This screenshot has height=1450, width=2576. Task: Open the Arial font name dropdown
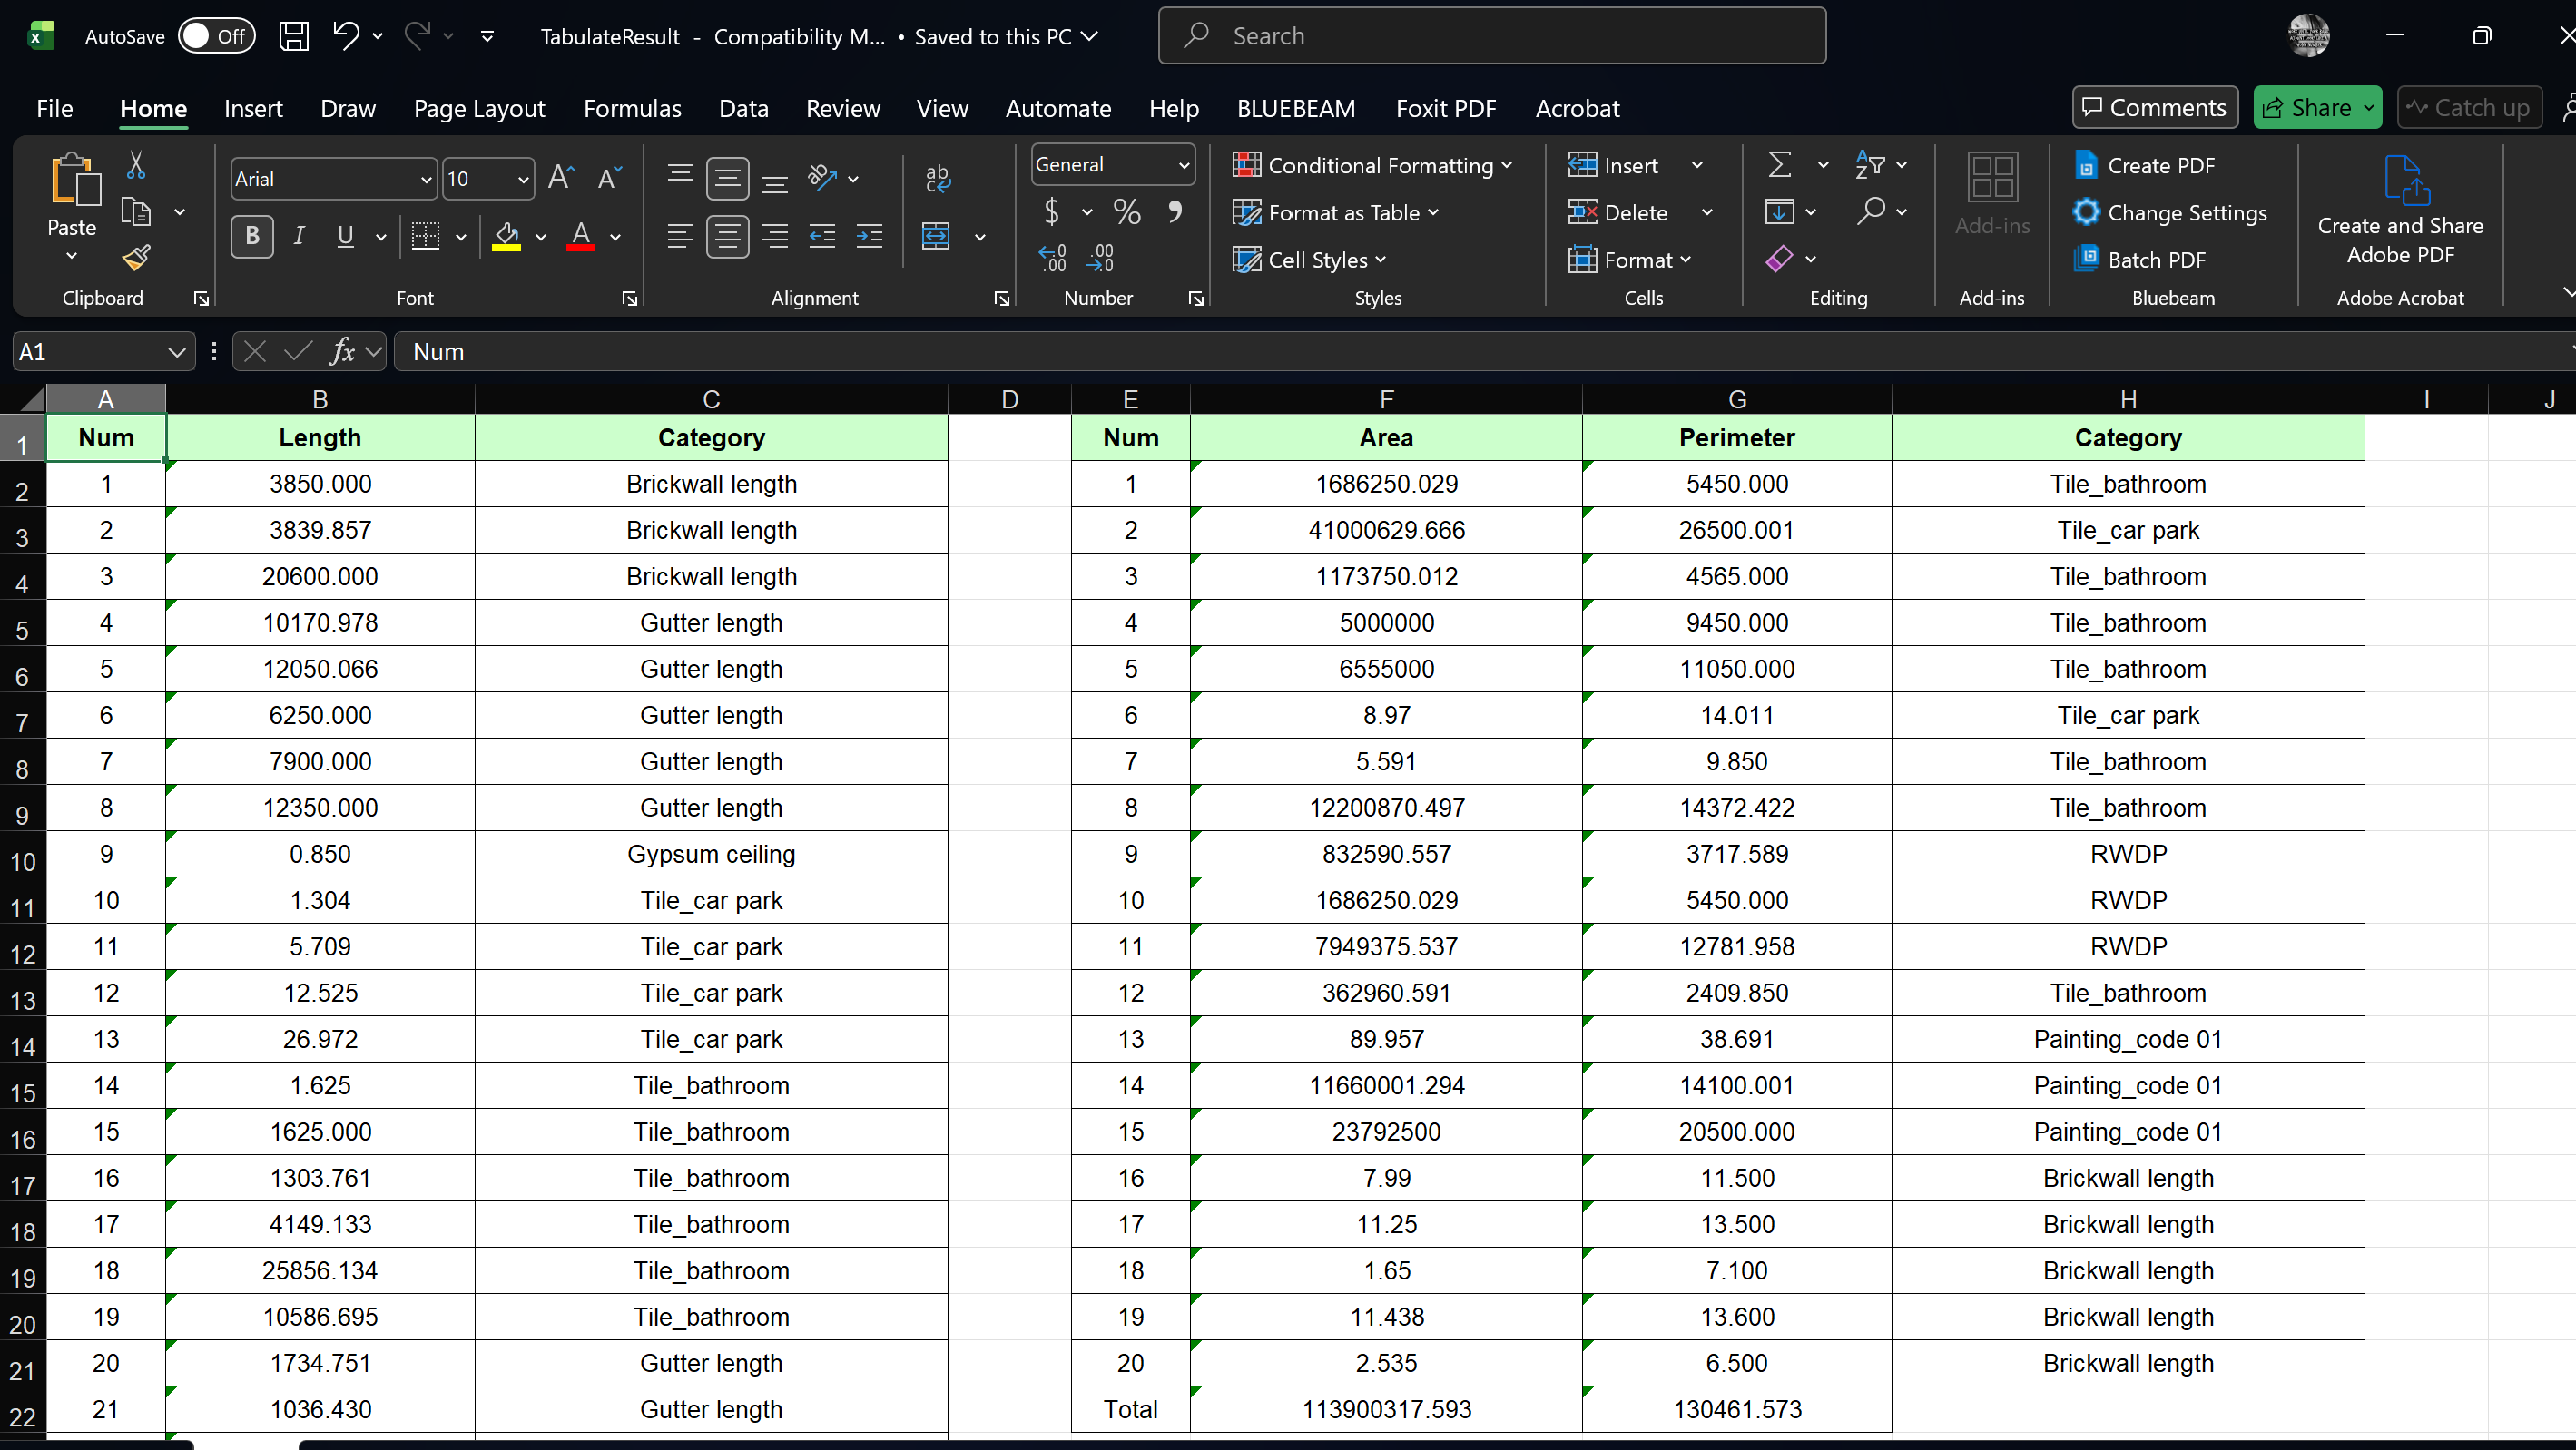click(425, 179)
